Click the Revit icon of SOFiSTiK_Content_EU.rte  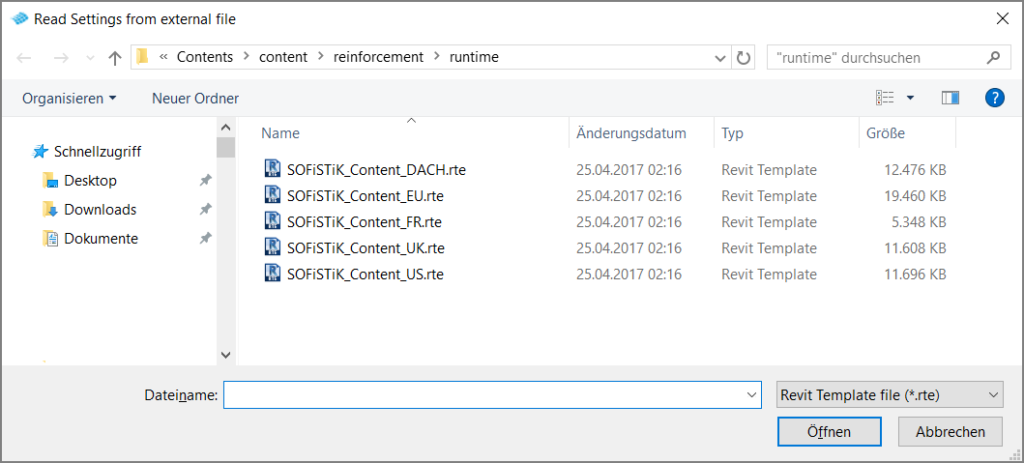pyautogui.click(x=272, y=195)
